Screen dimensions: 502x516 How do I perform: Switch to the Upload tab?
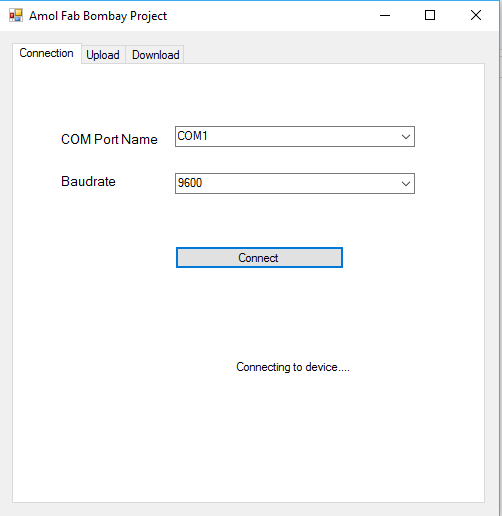point(103,55)
